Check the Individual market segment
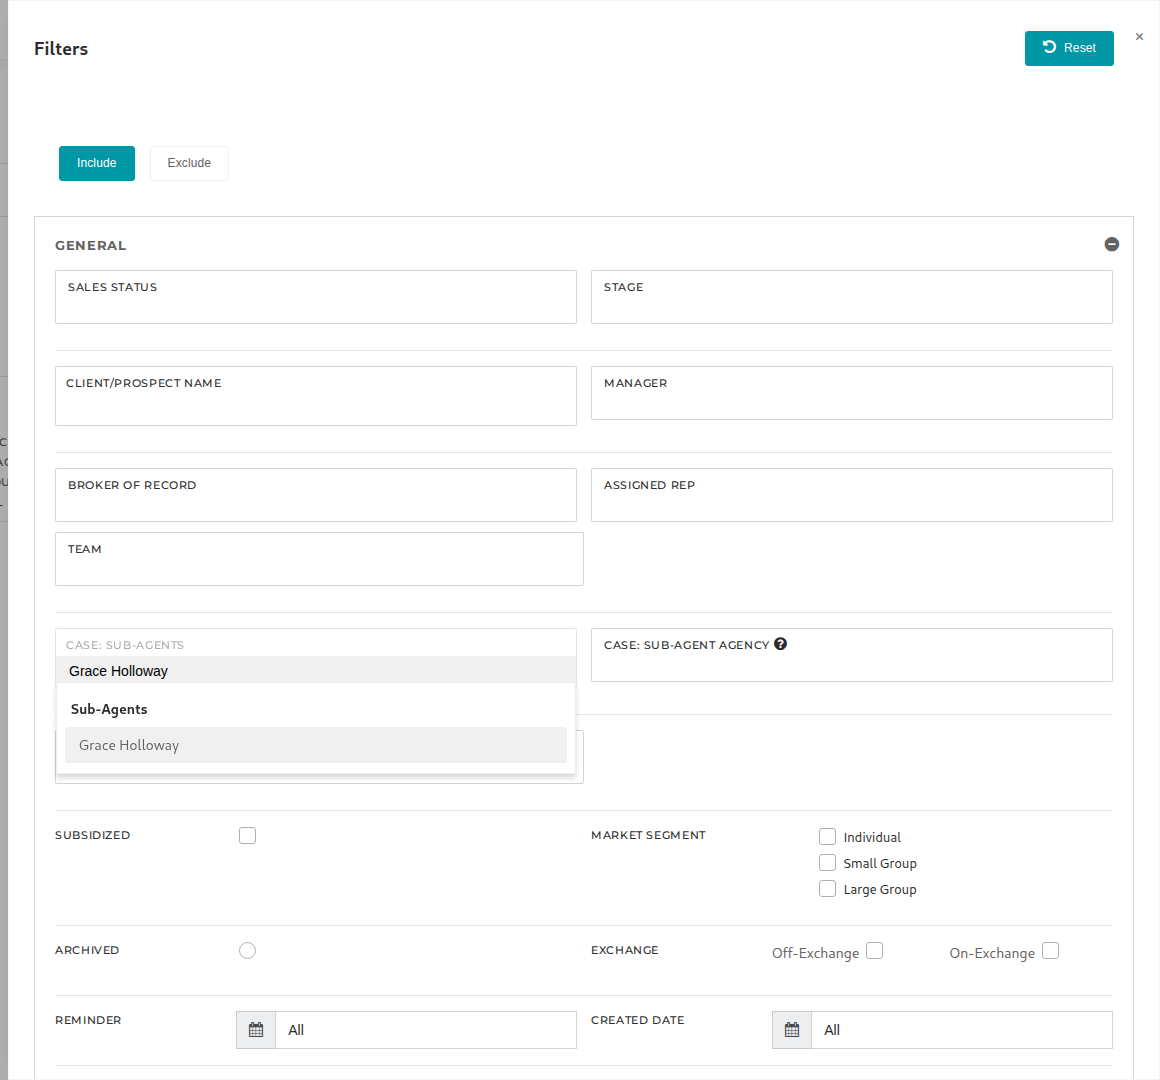Image resolution: width=1160 pixels, height=1080 pixels. point(827,837)
